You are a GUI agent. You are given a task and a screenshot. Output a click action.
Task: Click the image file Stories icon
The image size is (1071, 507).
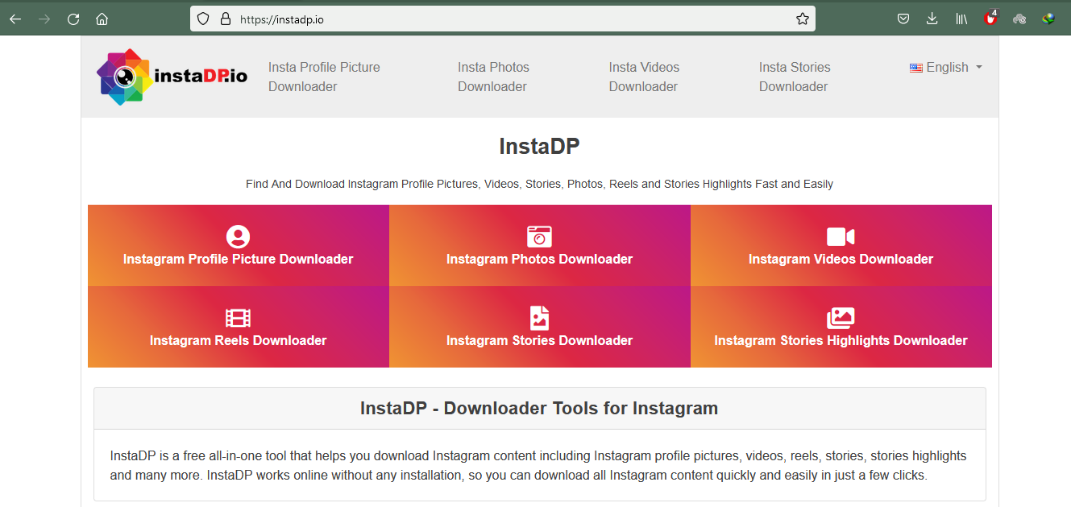539,318
